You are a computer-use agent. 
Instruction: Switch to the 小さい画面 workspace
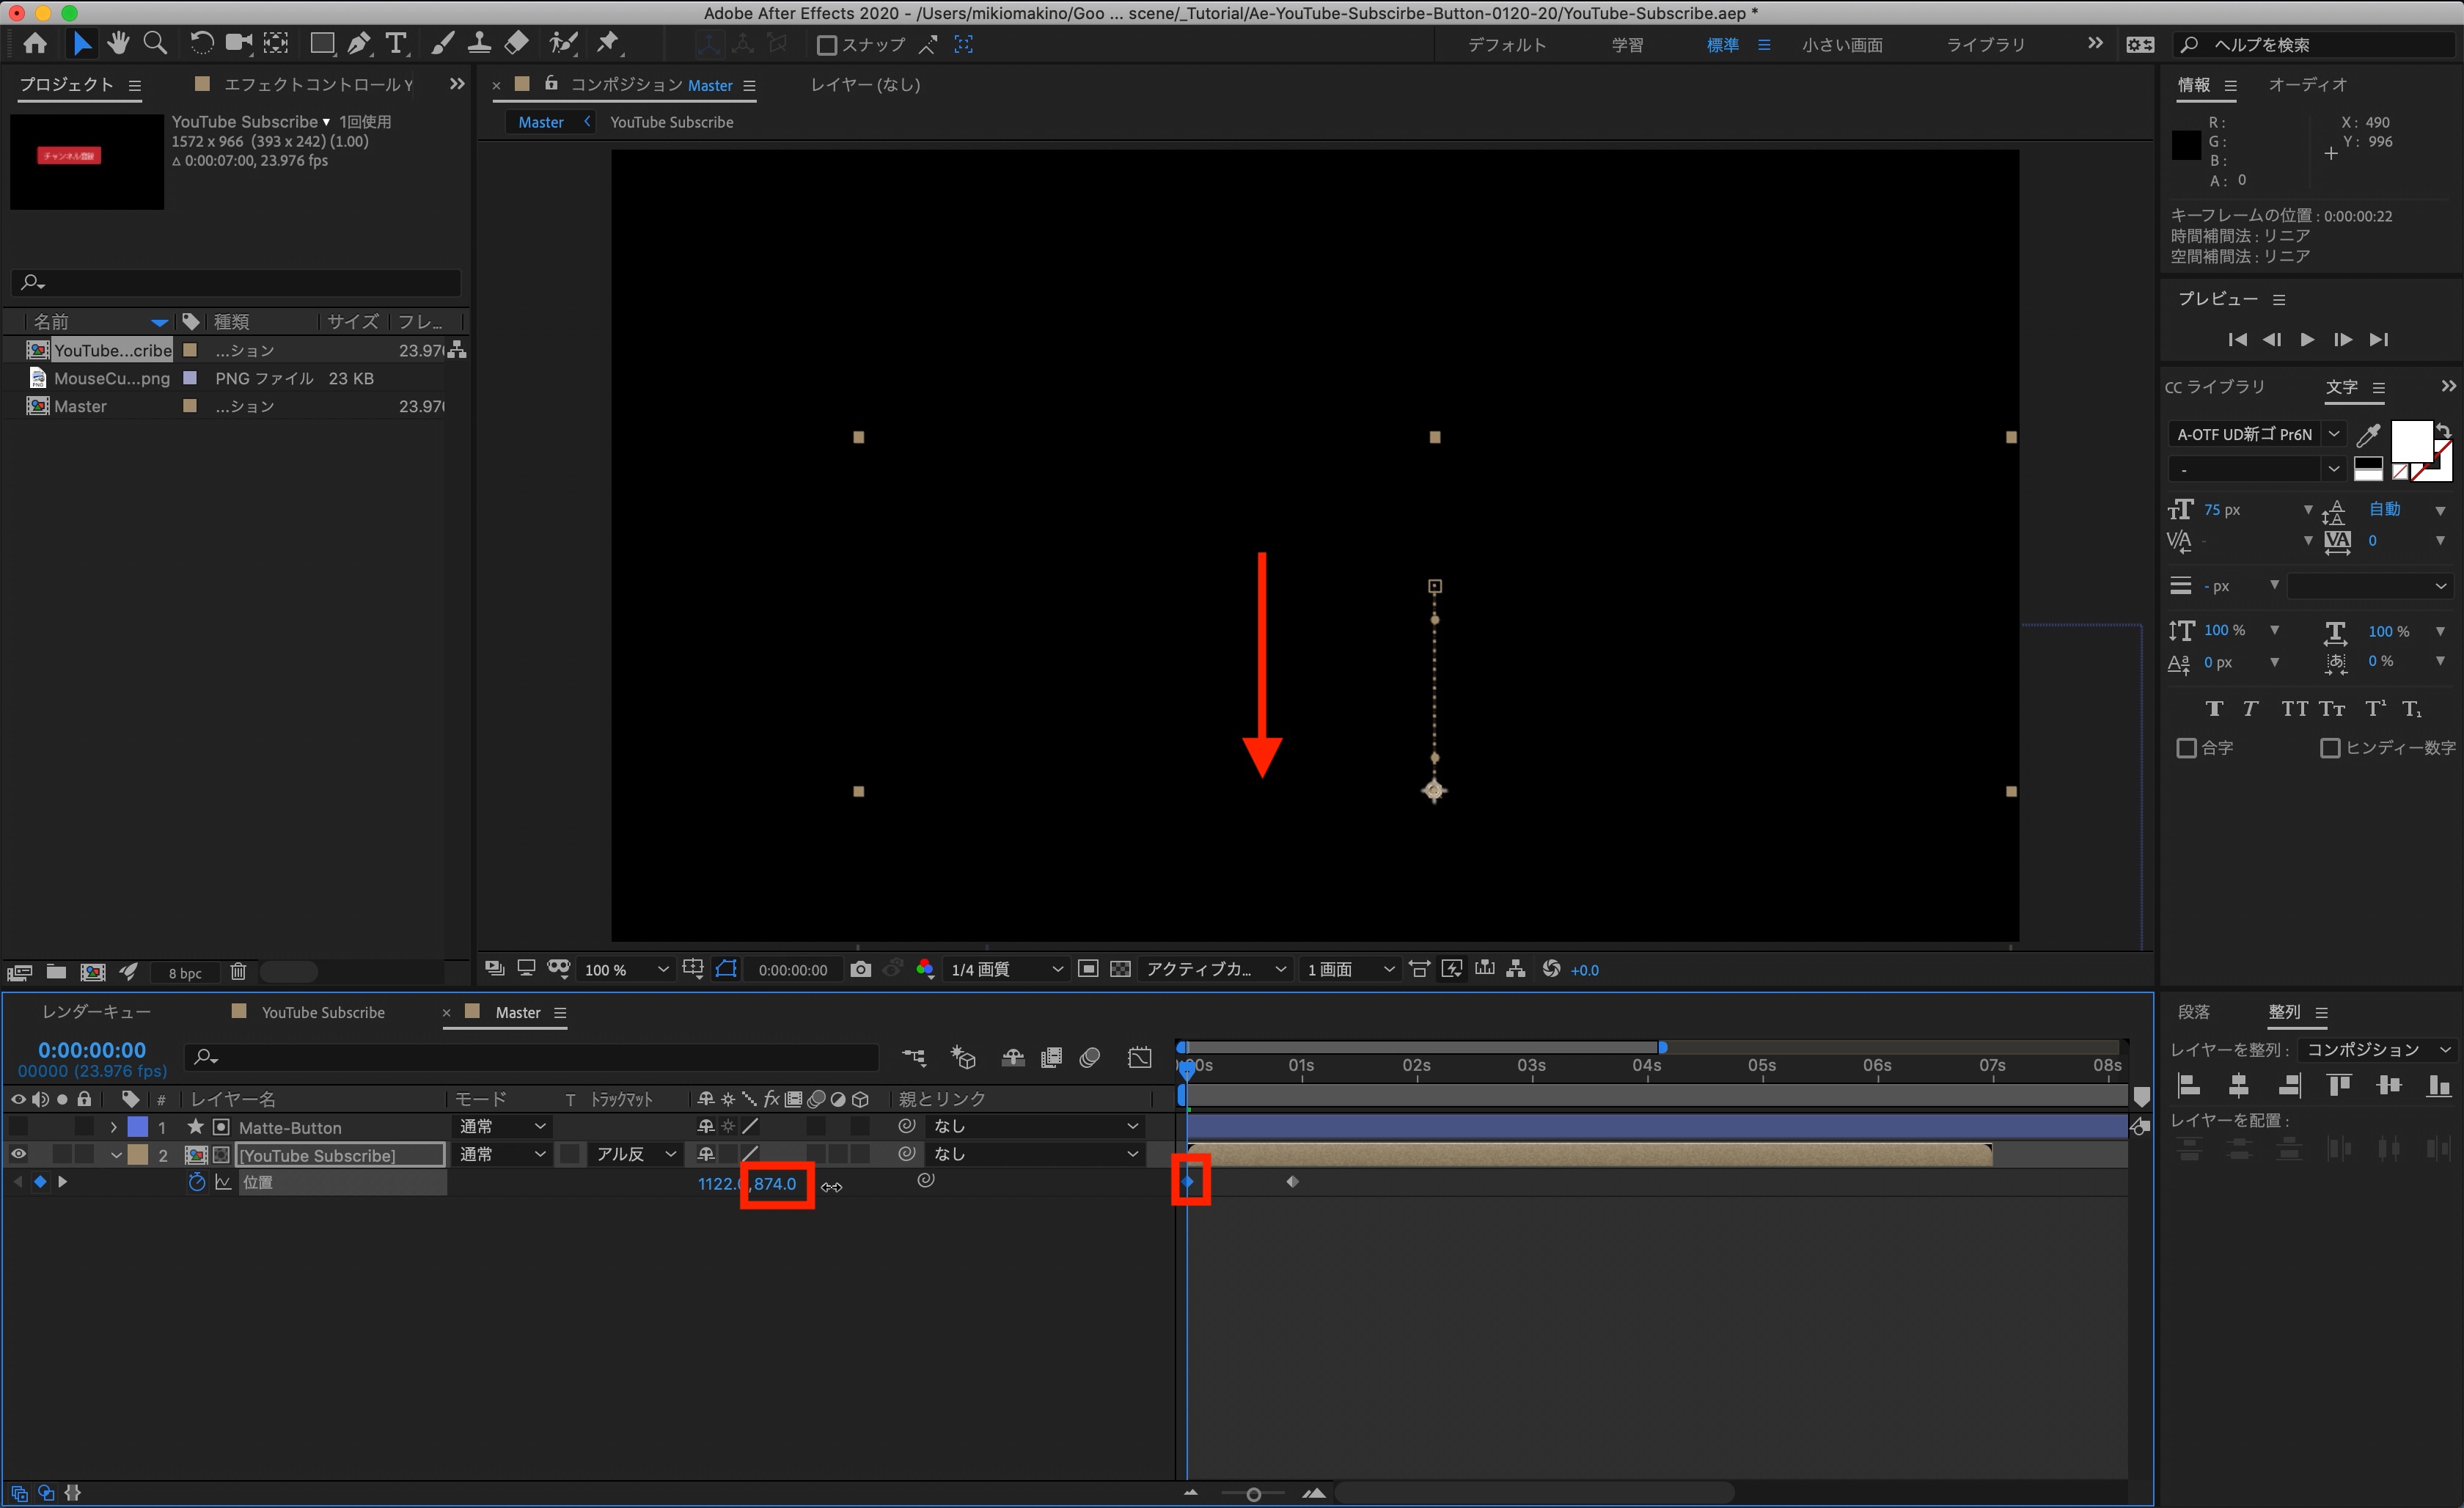click(1841, 45)
